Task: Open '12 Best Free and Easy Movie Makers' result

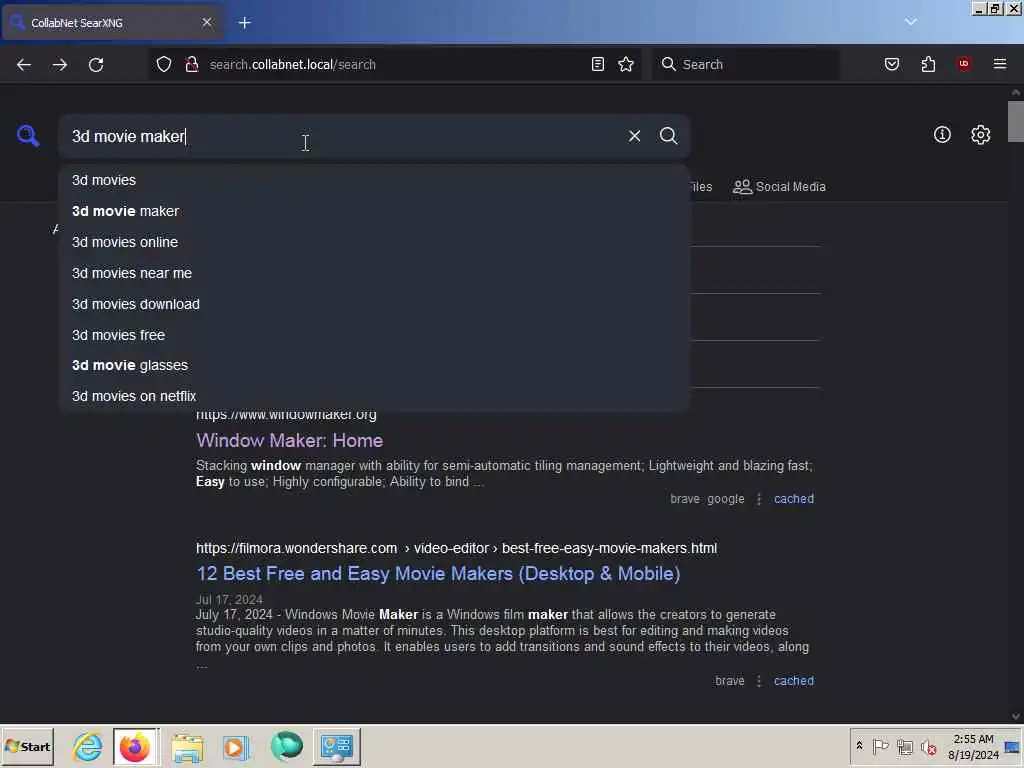Action: pyautogui.click(x=438, y=573)
